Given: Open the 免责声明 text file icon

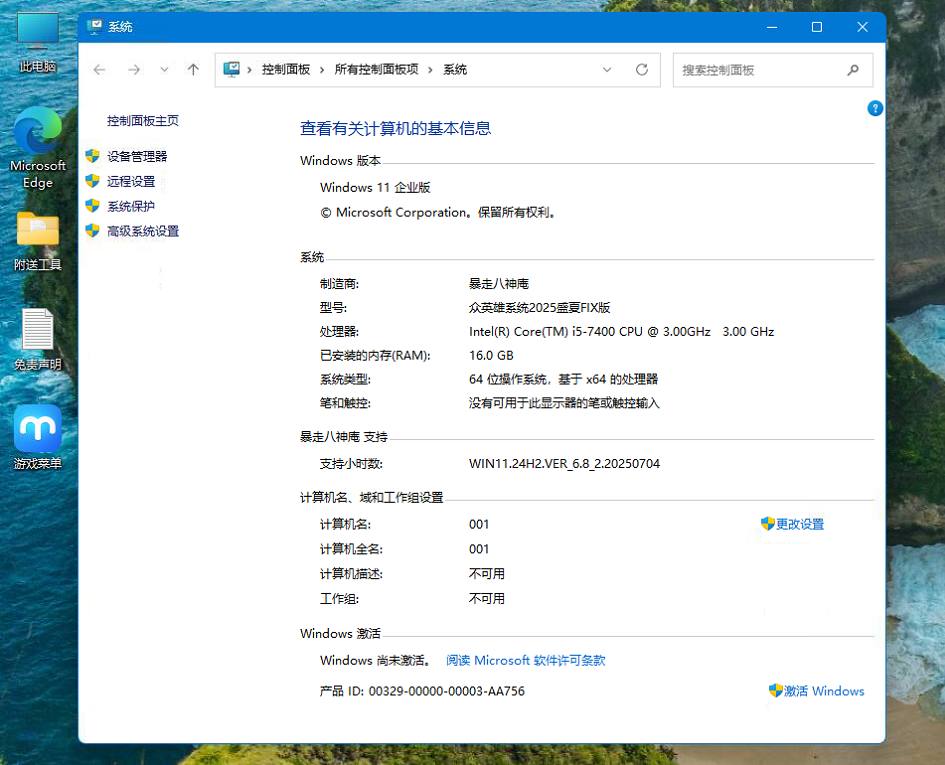Looking at the screenshot, I should (x=37, y=339).
